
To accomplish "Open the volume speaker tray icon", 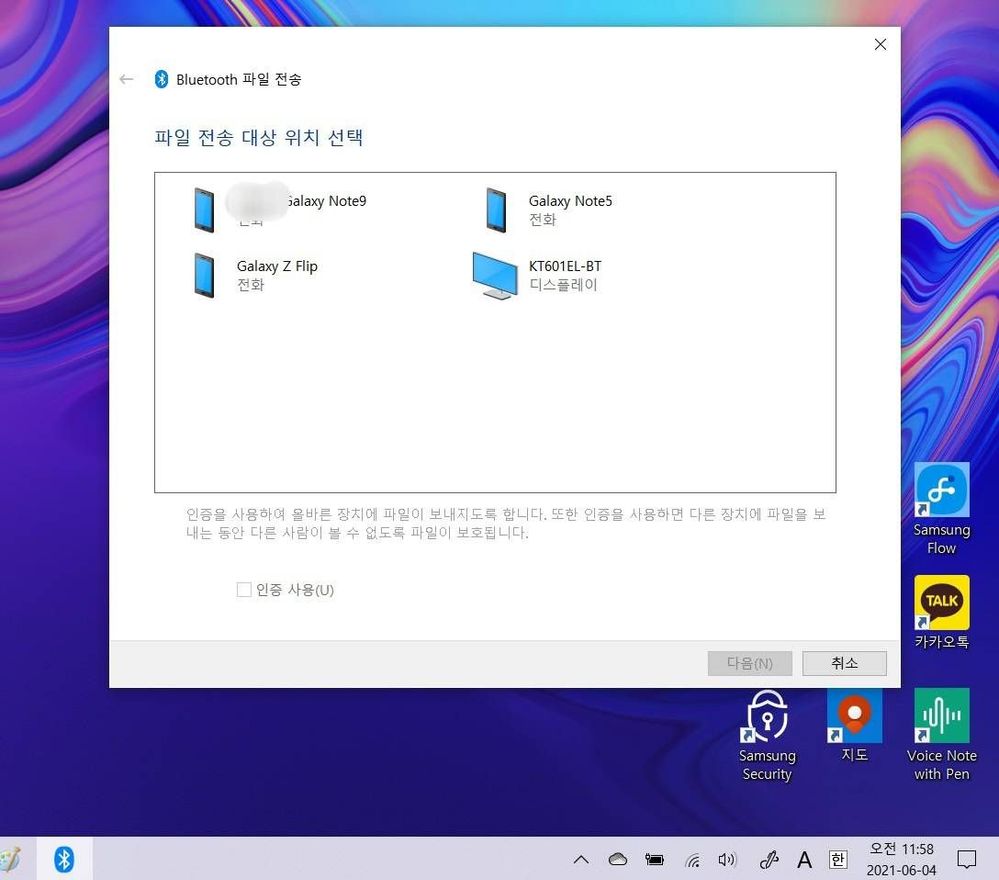I will [726, 860].
